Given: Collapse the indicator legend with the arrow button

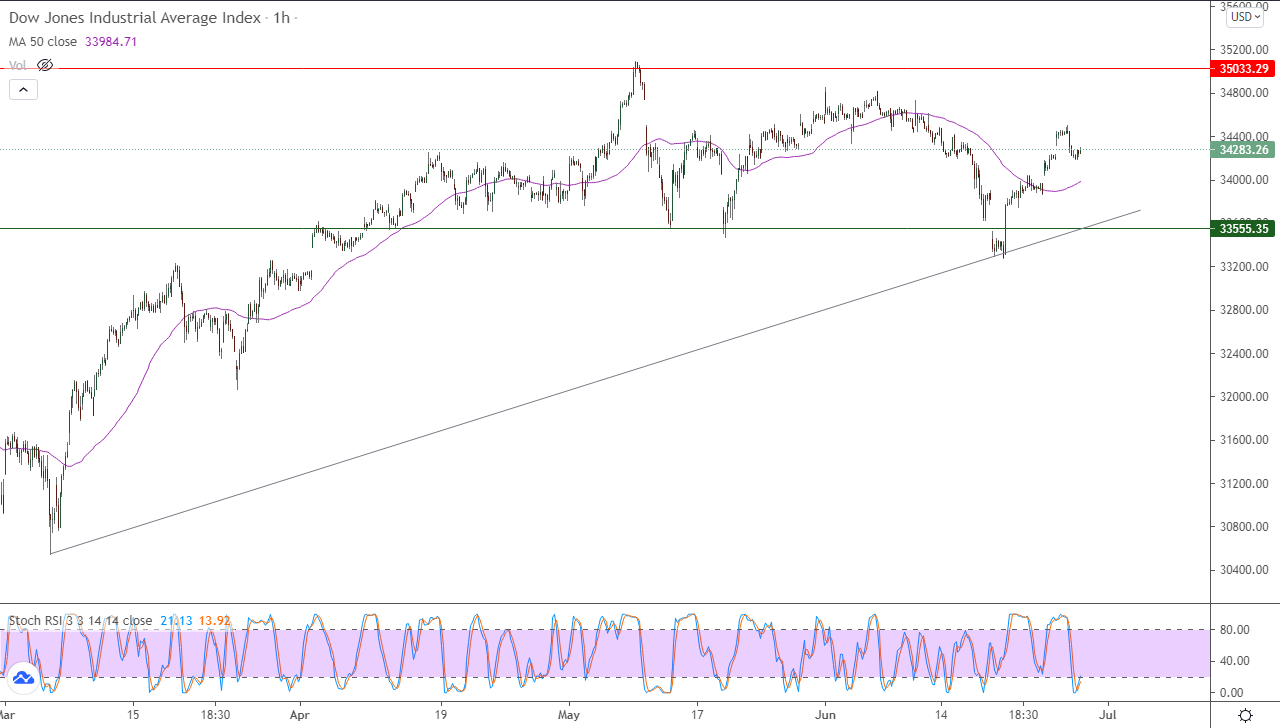Looking at the screenshot, I should click(x=23, y=89).
